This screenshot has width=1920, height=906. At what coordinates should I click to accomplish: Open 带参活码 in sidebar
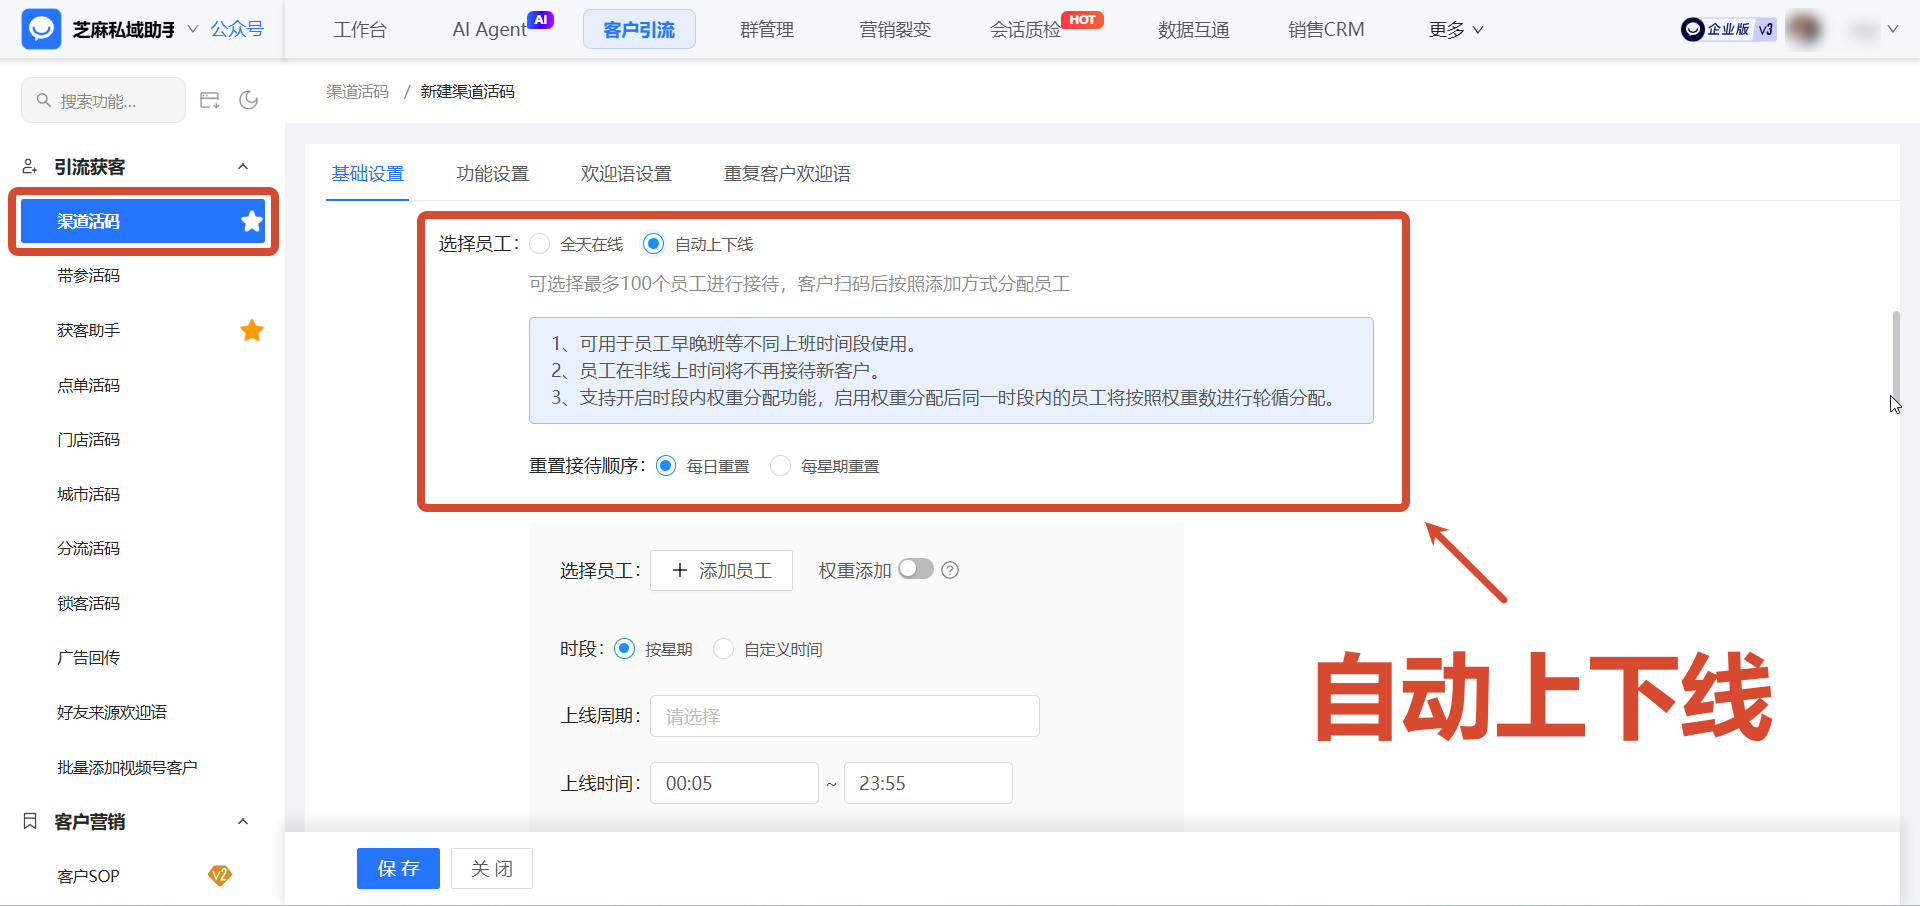click(x=88, y=275)
